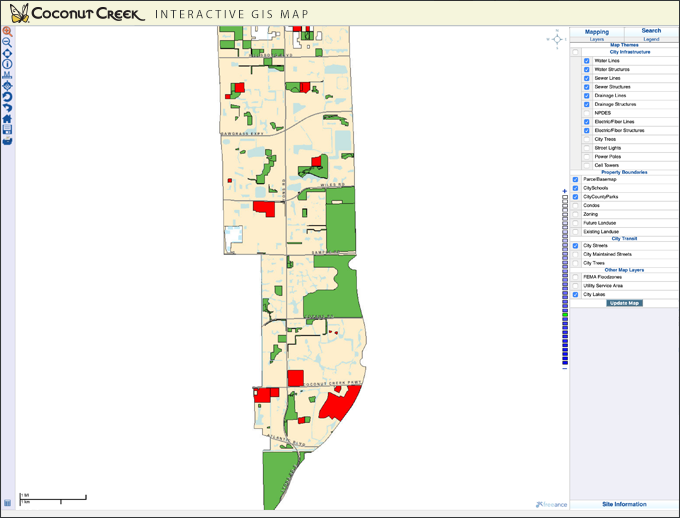Select the Zoom Out tool

[7, 42]
